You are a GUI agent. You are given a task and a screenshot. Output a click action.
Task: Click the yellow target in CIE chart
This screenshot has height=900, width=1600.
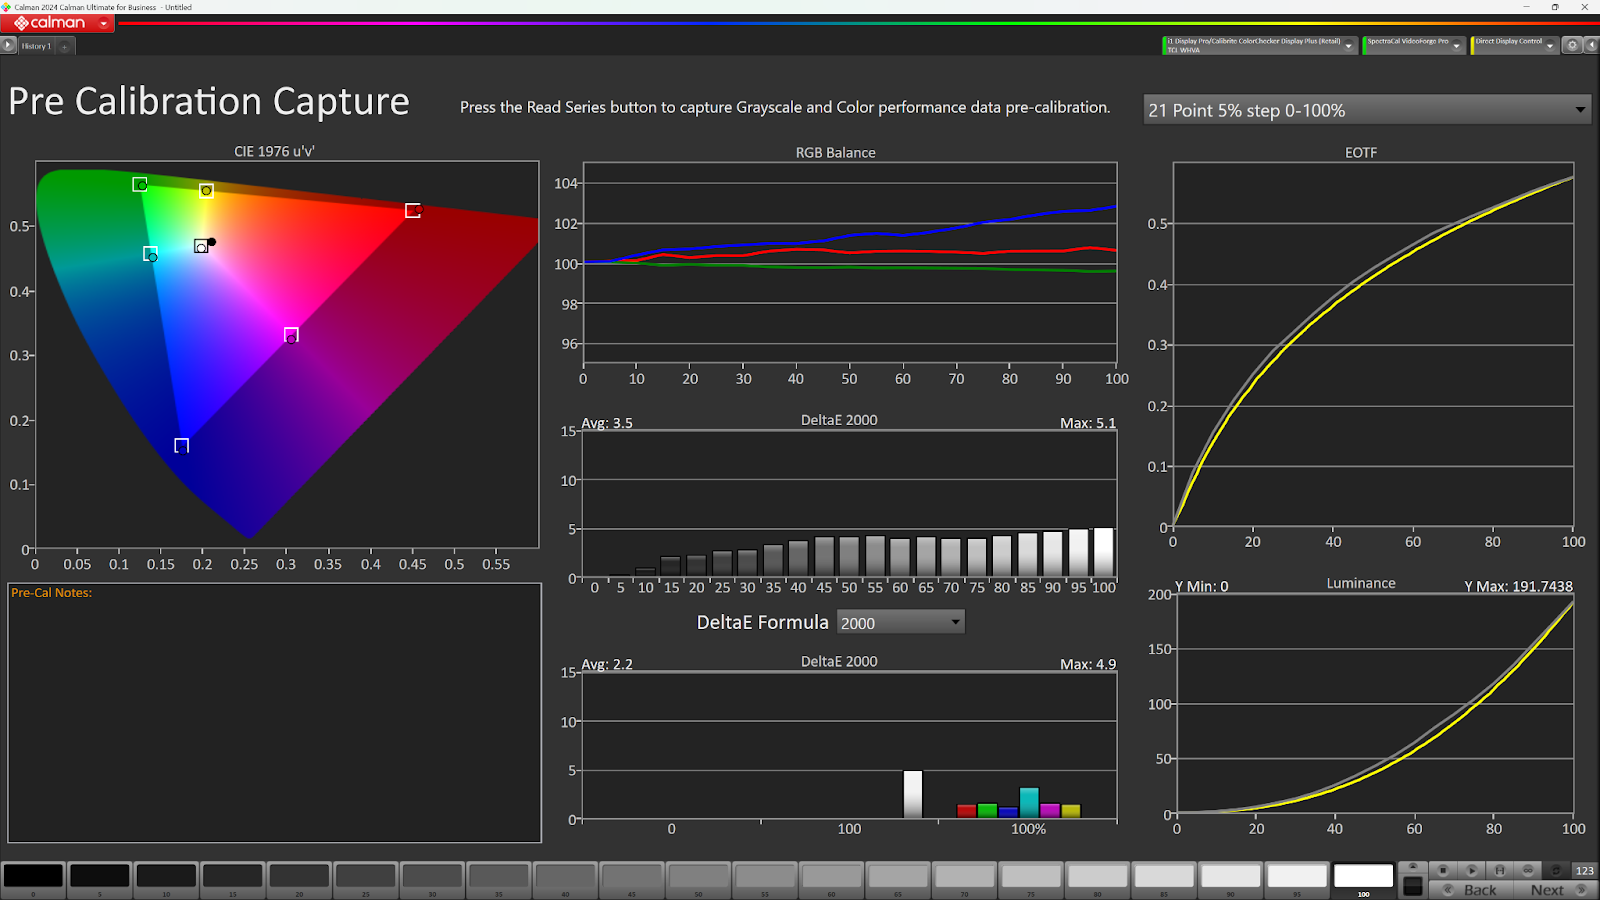click(x=206, y=190)
